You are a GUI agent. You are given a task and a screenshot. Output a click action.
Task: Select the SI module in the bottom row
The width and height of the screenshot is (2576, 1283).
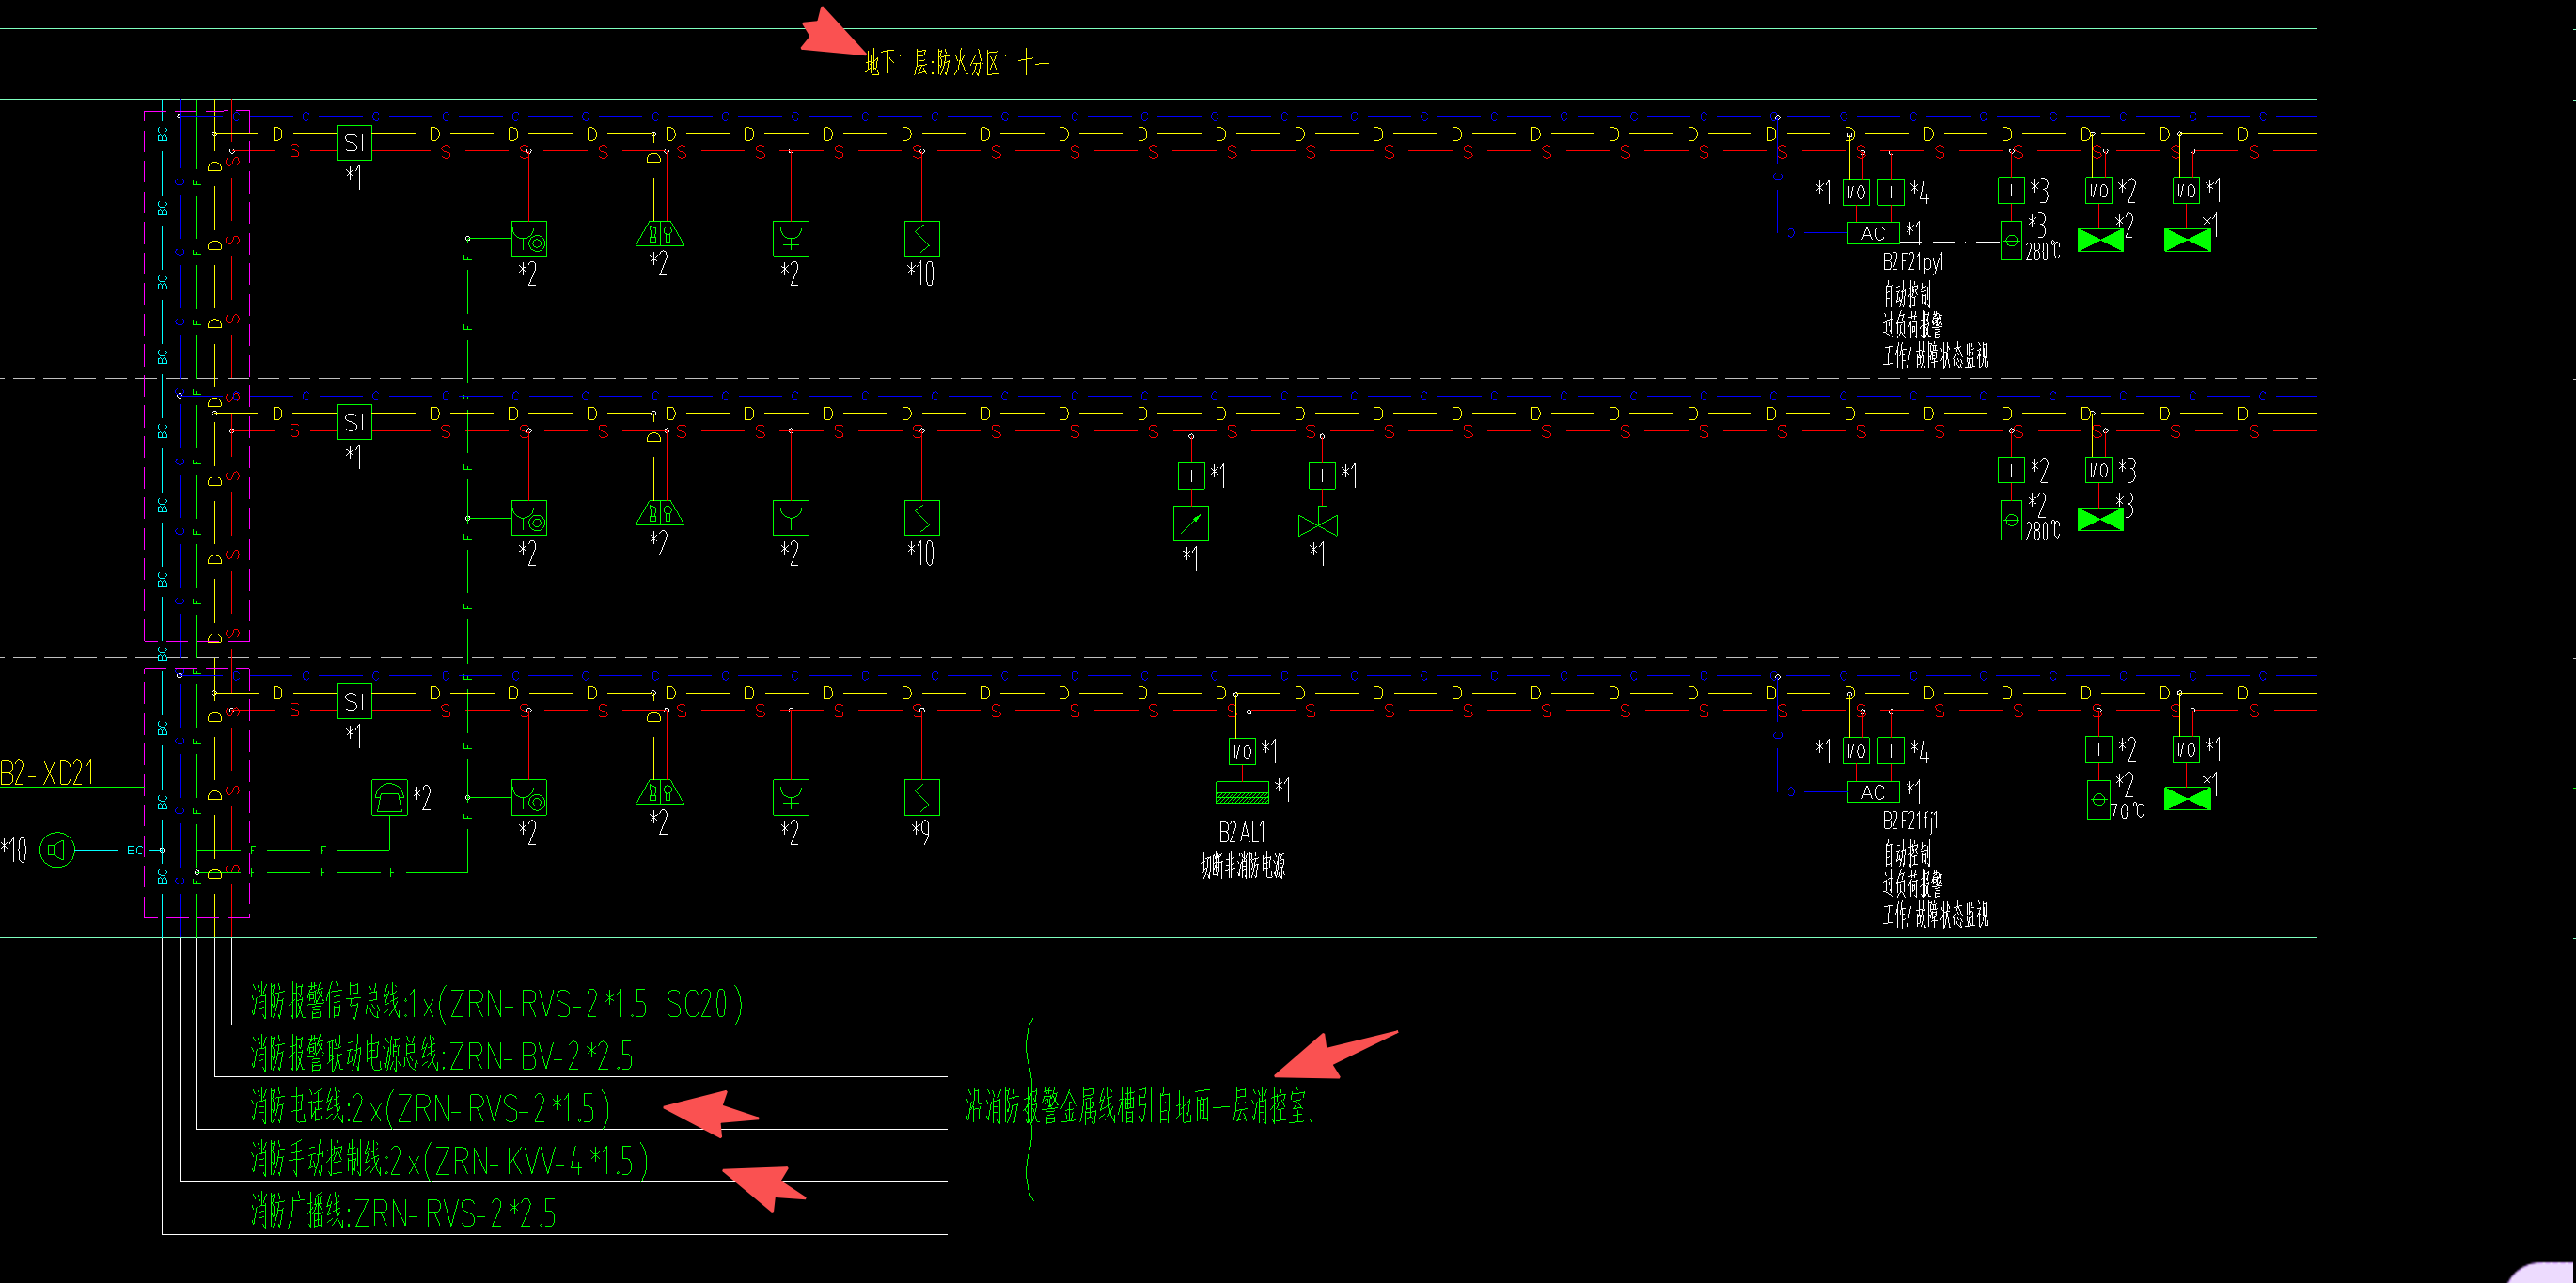tap(354, 702)
